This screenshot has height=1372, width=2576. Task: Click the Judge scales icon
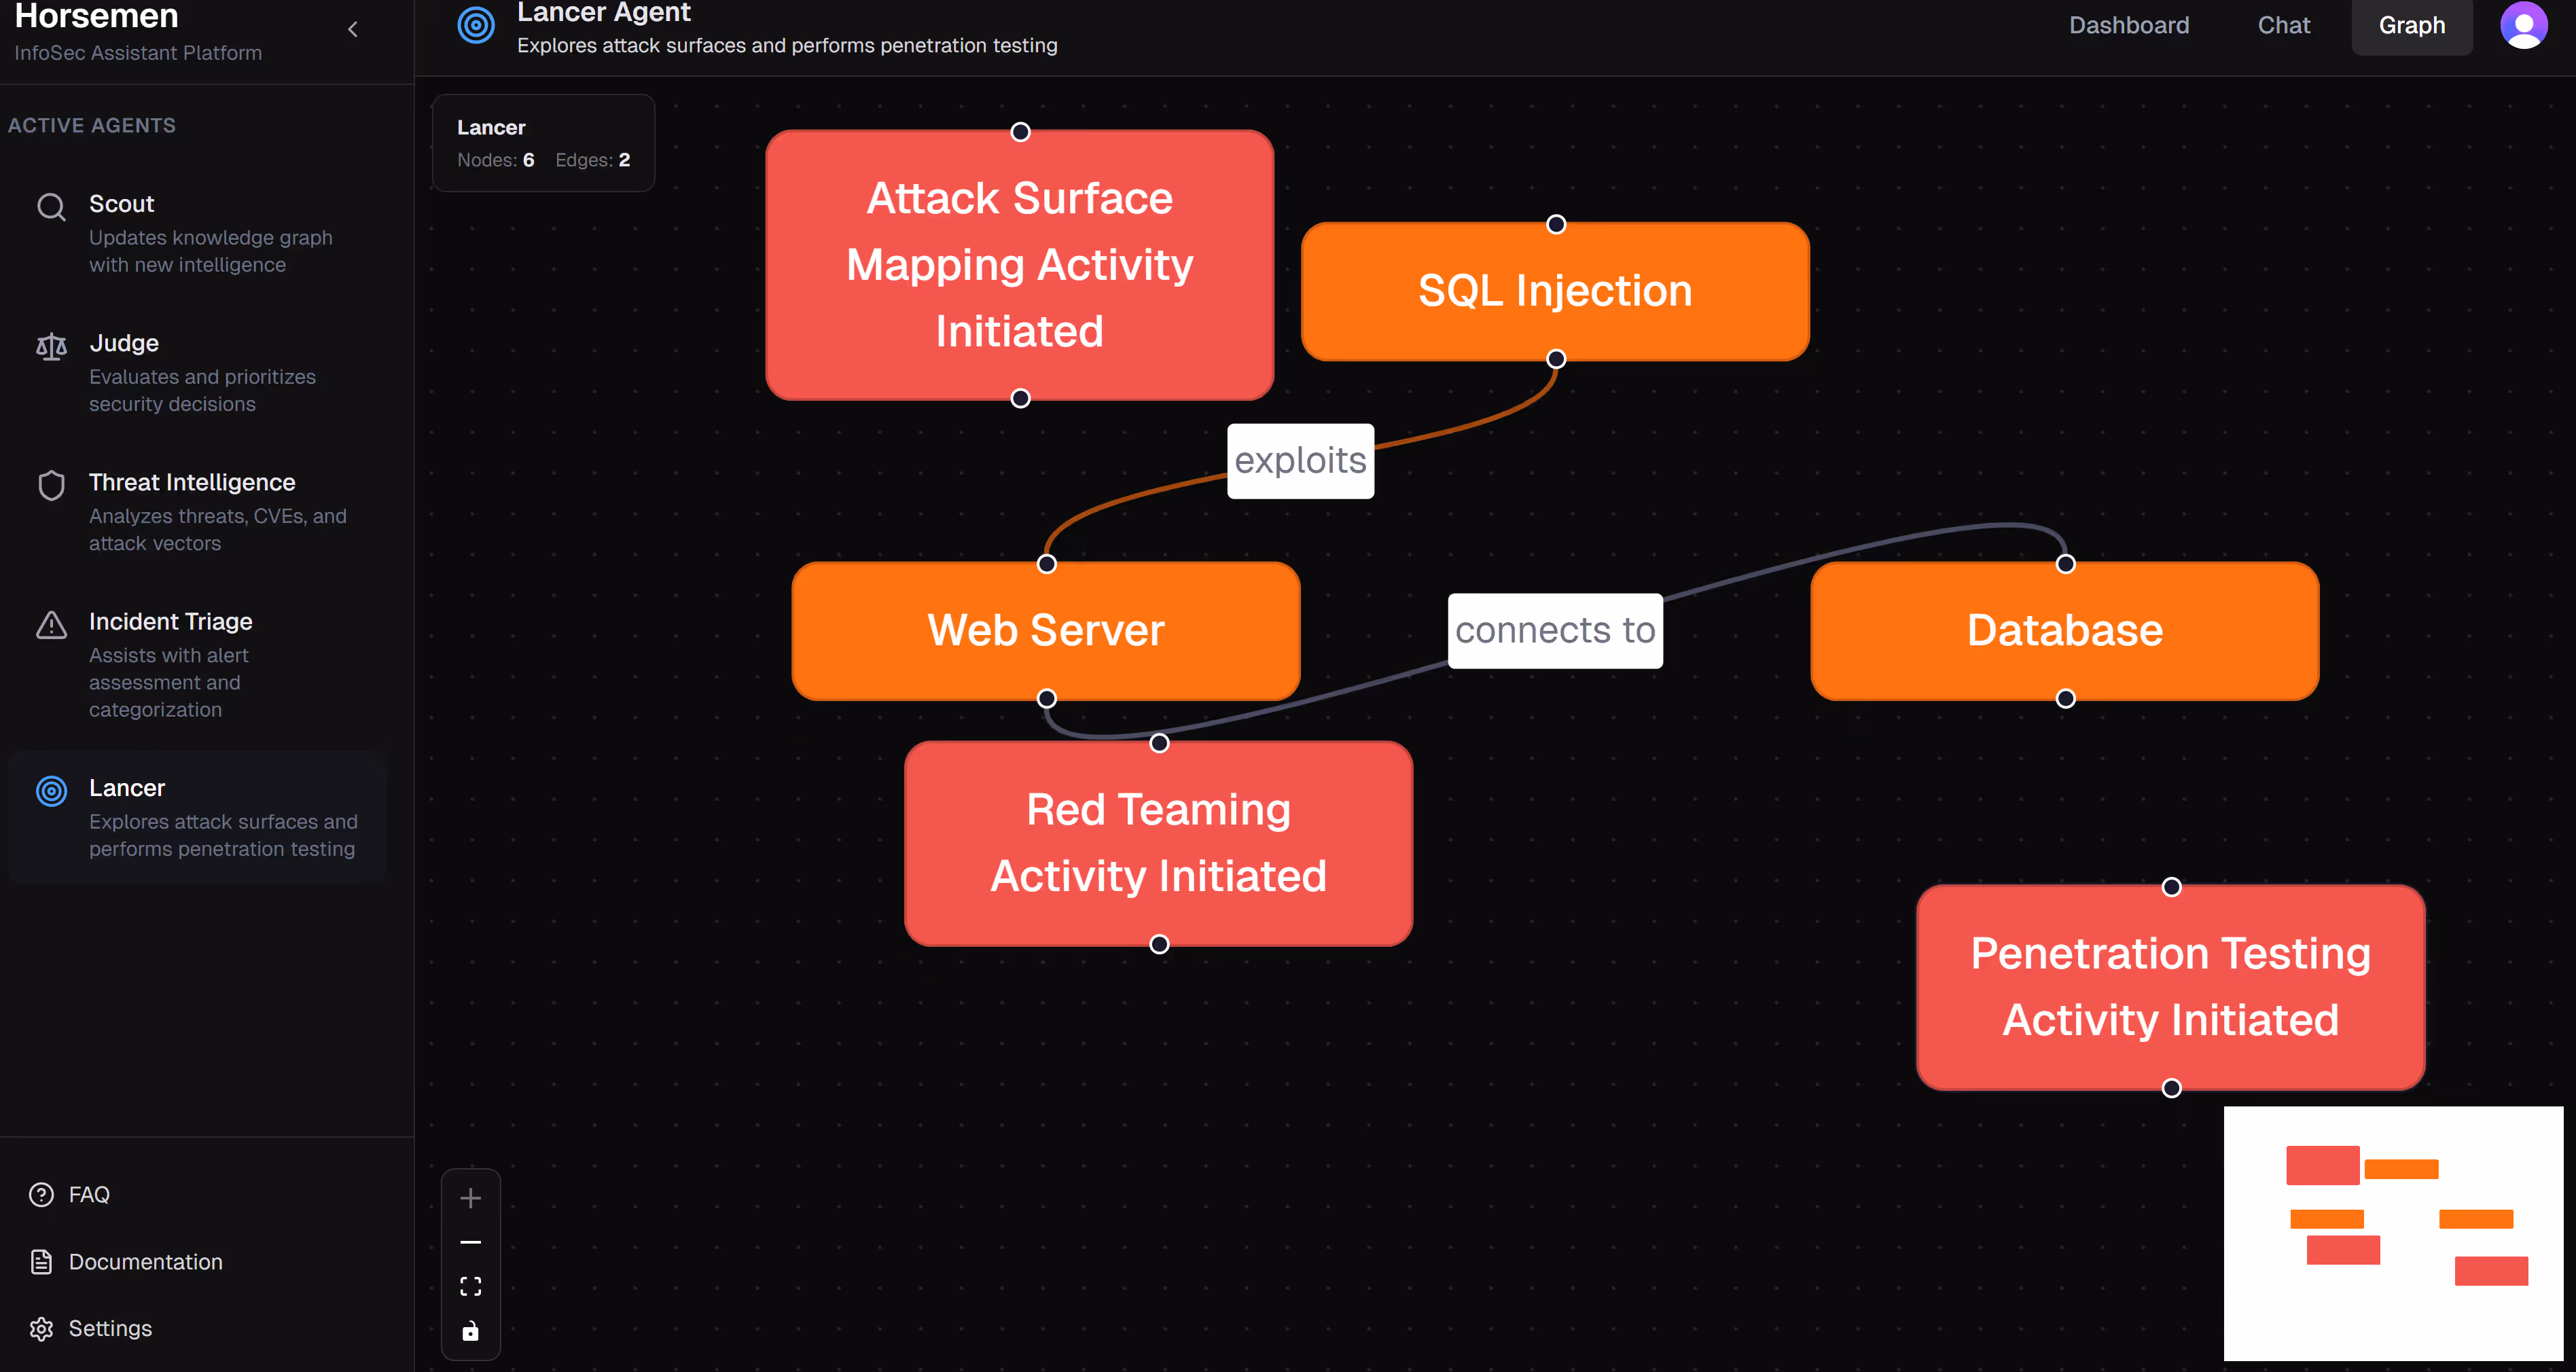pos(51,346)
